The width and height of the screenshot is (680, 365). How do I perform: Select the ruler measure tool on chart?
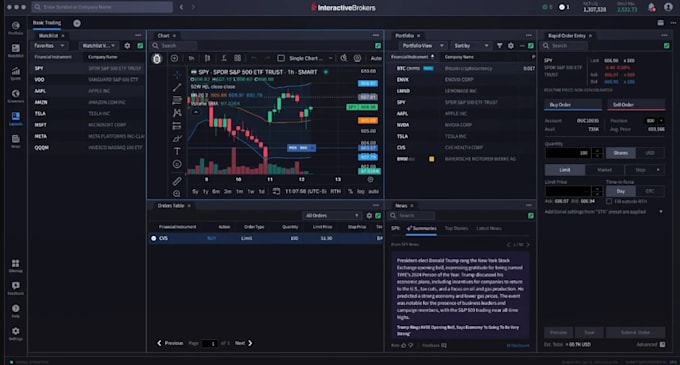pyautogui.click(x=177, y=181)
